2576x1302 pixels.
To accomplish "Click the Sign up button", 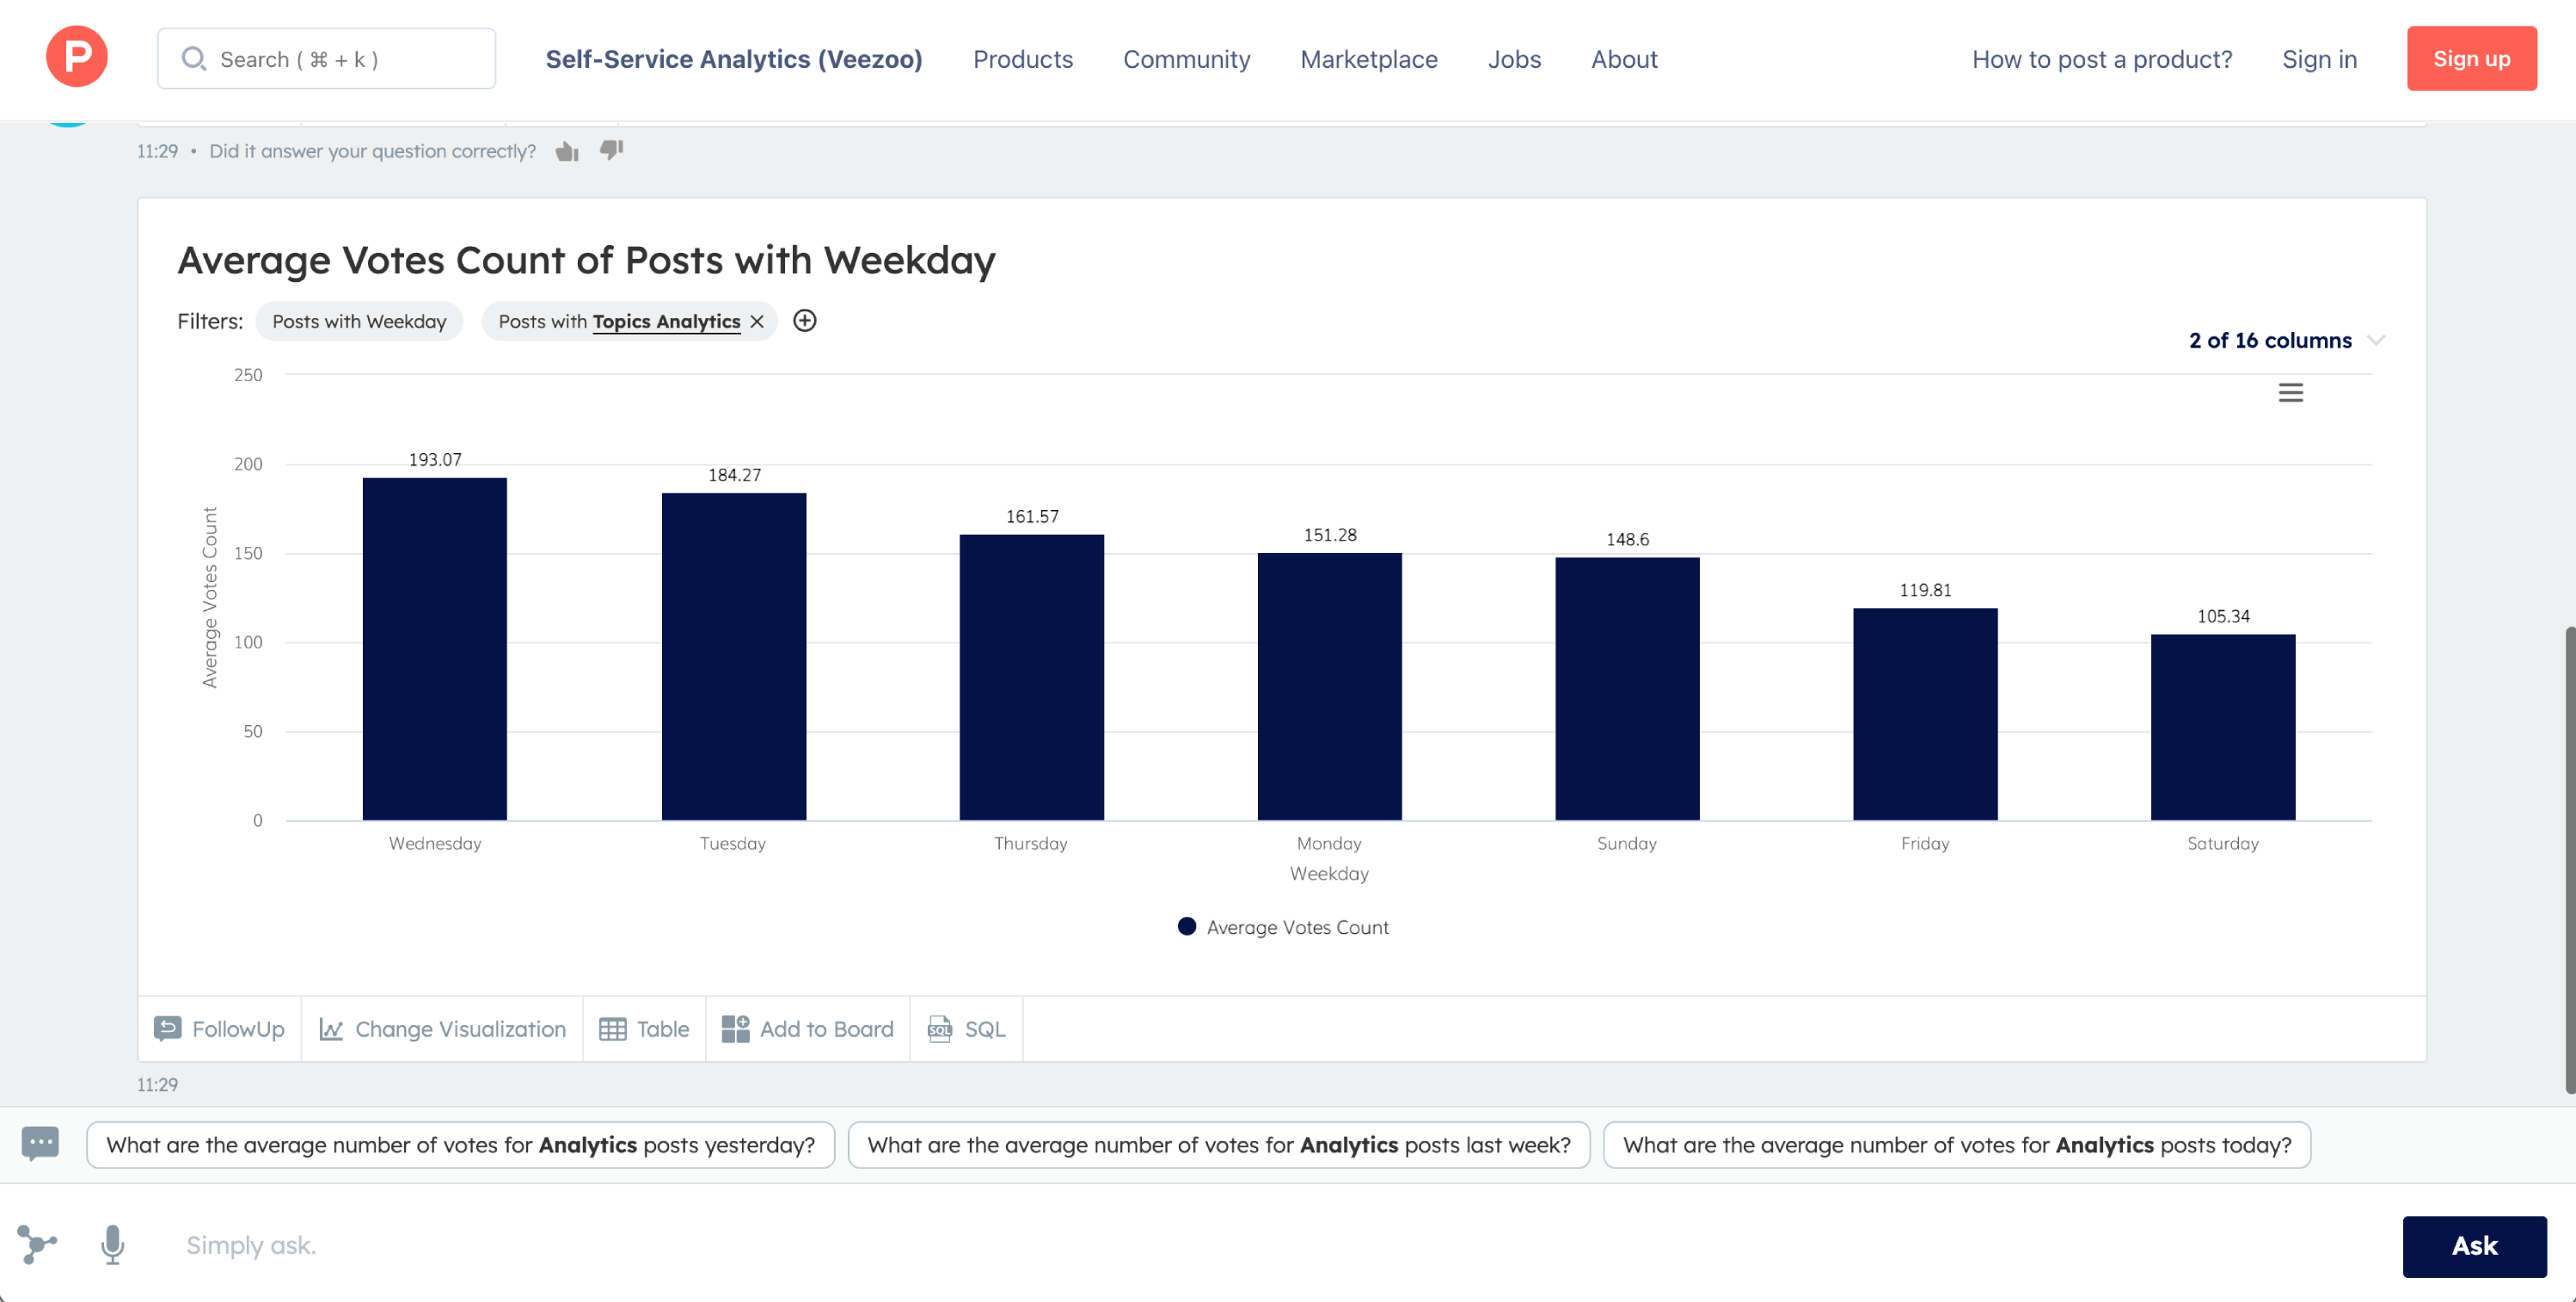I will pos(2471,58).
